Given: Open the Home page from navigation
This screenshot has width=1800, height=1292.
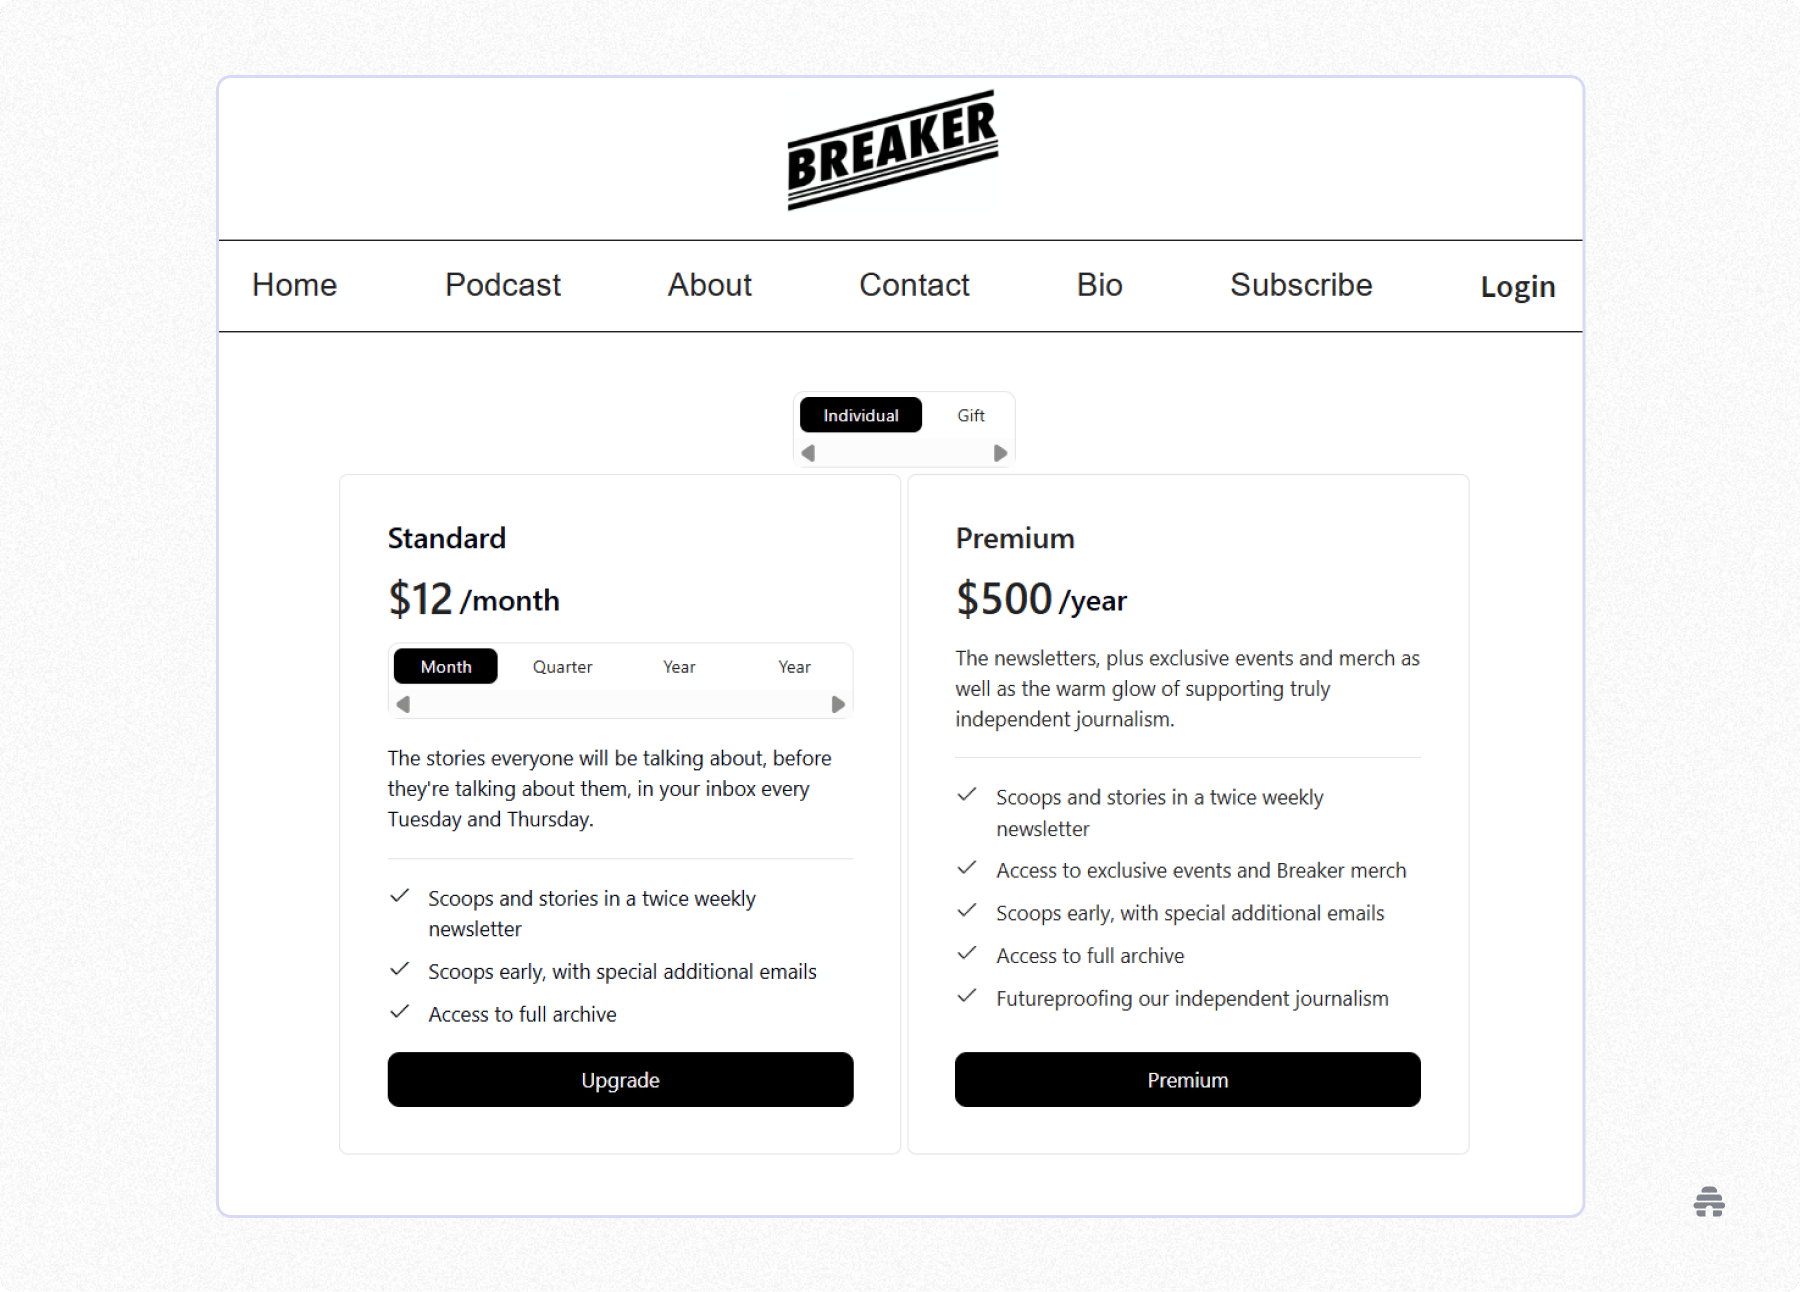Looking at the screenshot, I should tap(294, 285).
